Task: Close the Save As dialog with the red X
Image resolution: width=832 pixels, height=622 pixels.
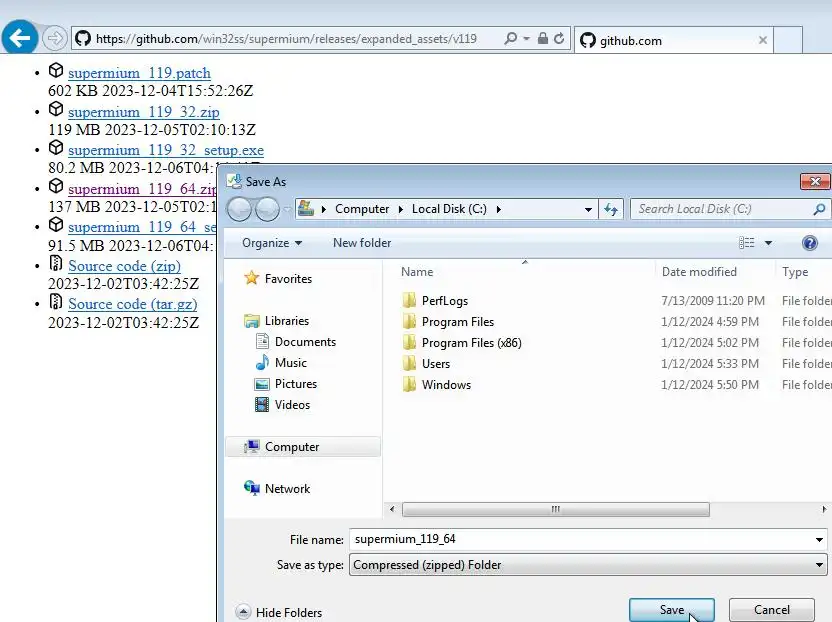Action: point(815,182)
